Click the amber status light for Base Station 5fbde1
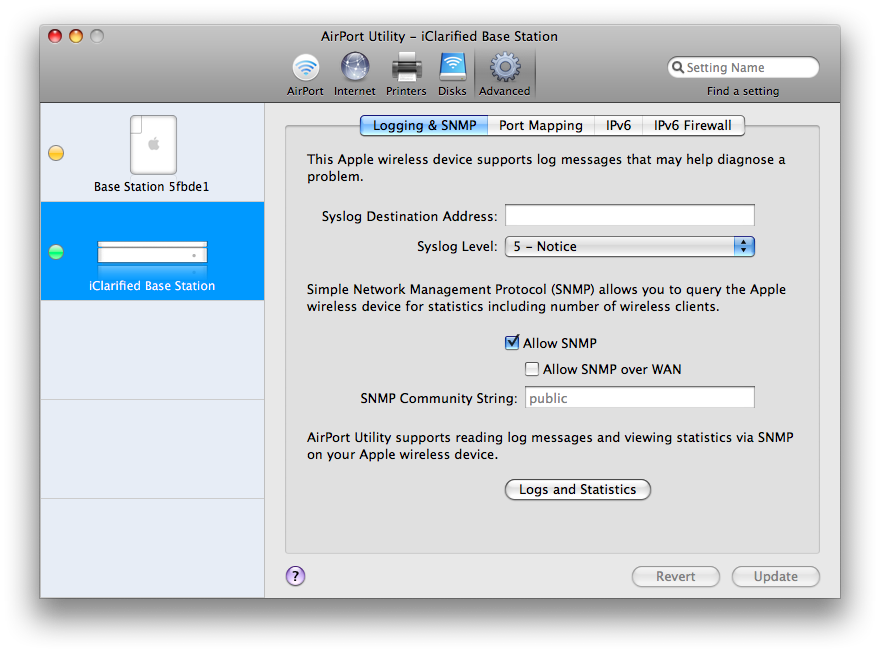Image resolution: width=880 pixels, height=653 pixels. click(x=56, y=153)
